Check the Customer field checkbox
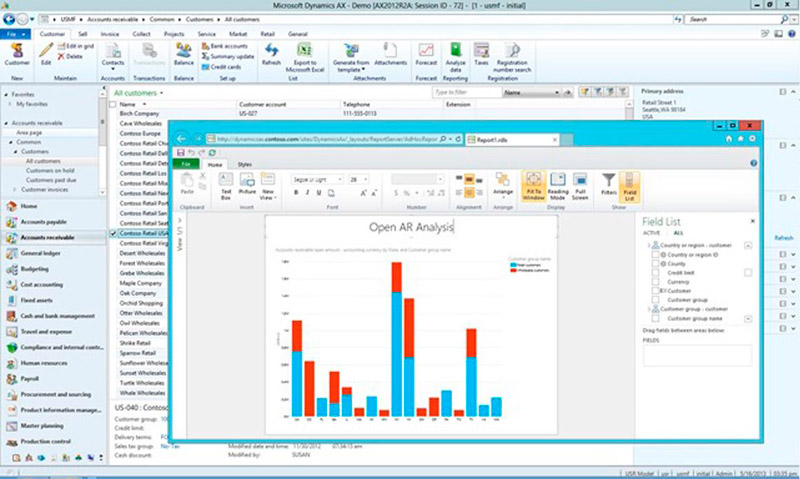The width and height of the screenshot is (800, 479). pos(656,291)
